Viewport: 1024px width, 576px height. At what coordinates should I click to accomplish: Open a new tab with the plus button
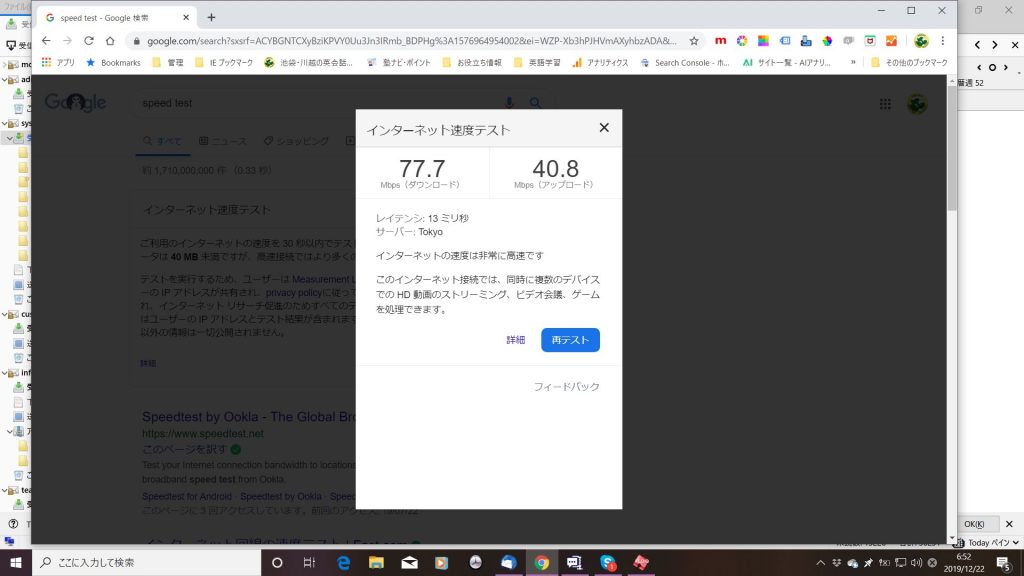(x=211, y=17)
